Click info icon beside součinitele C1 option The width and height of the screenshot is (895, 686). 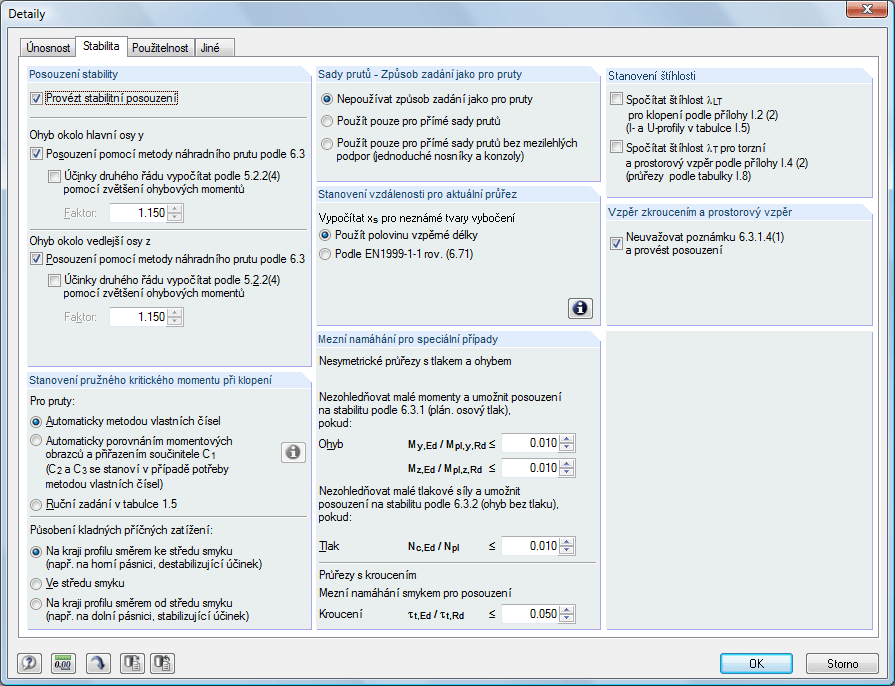pyautogui.click(x=293, y=453)
